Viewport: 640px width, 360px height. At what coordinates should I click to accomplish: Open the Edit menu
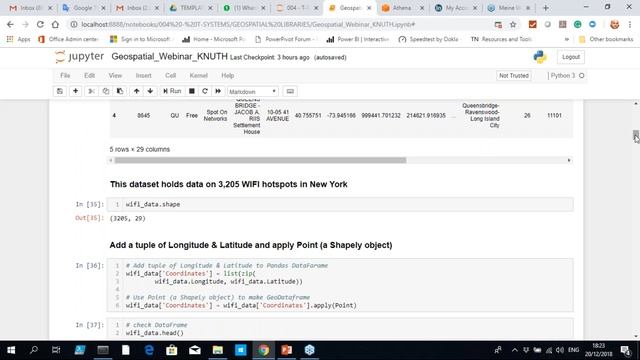pos(89,76)
